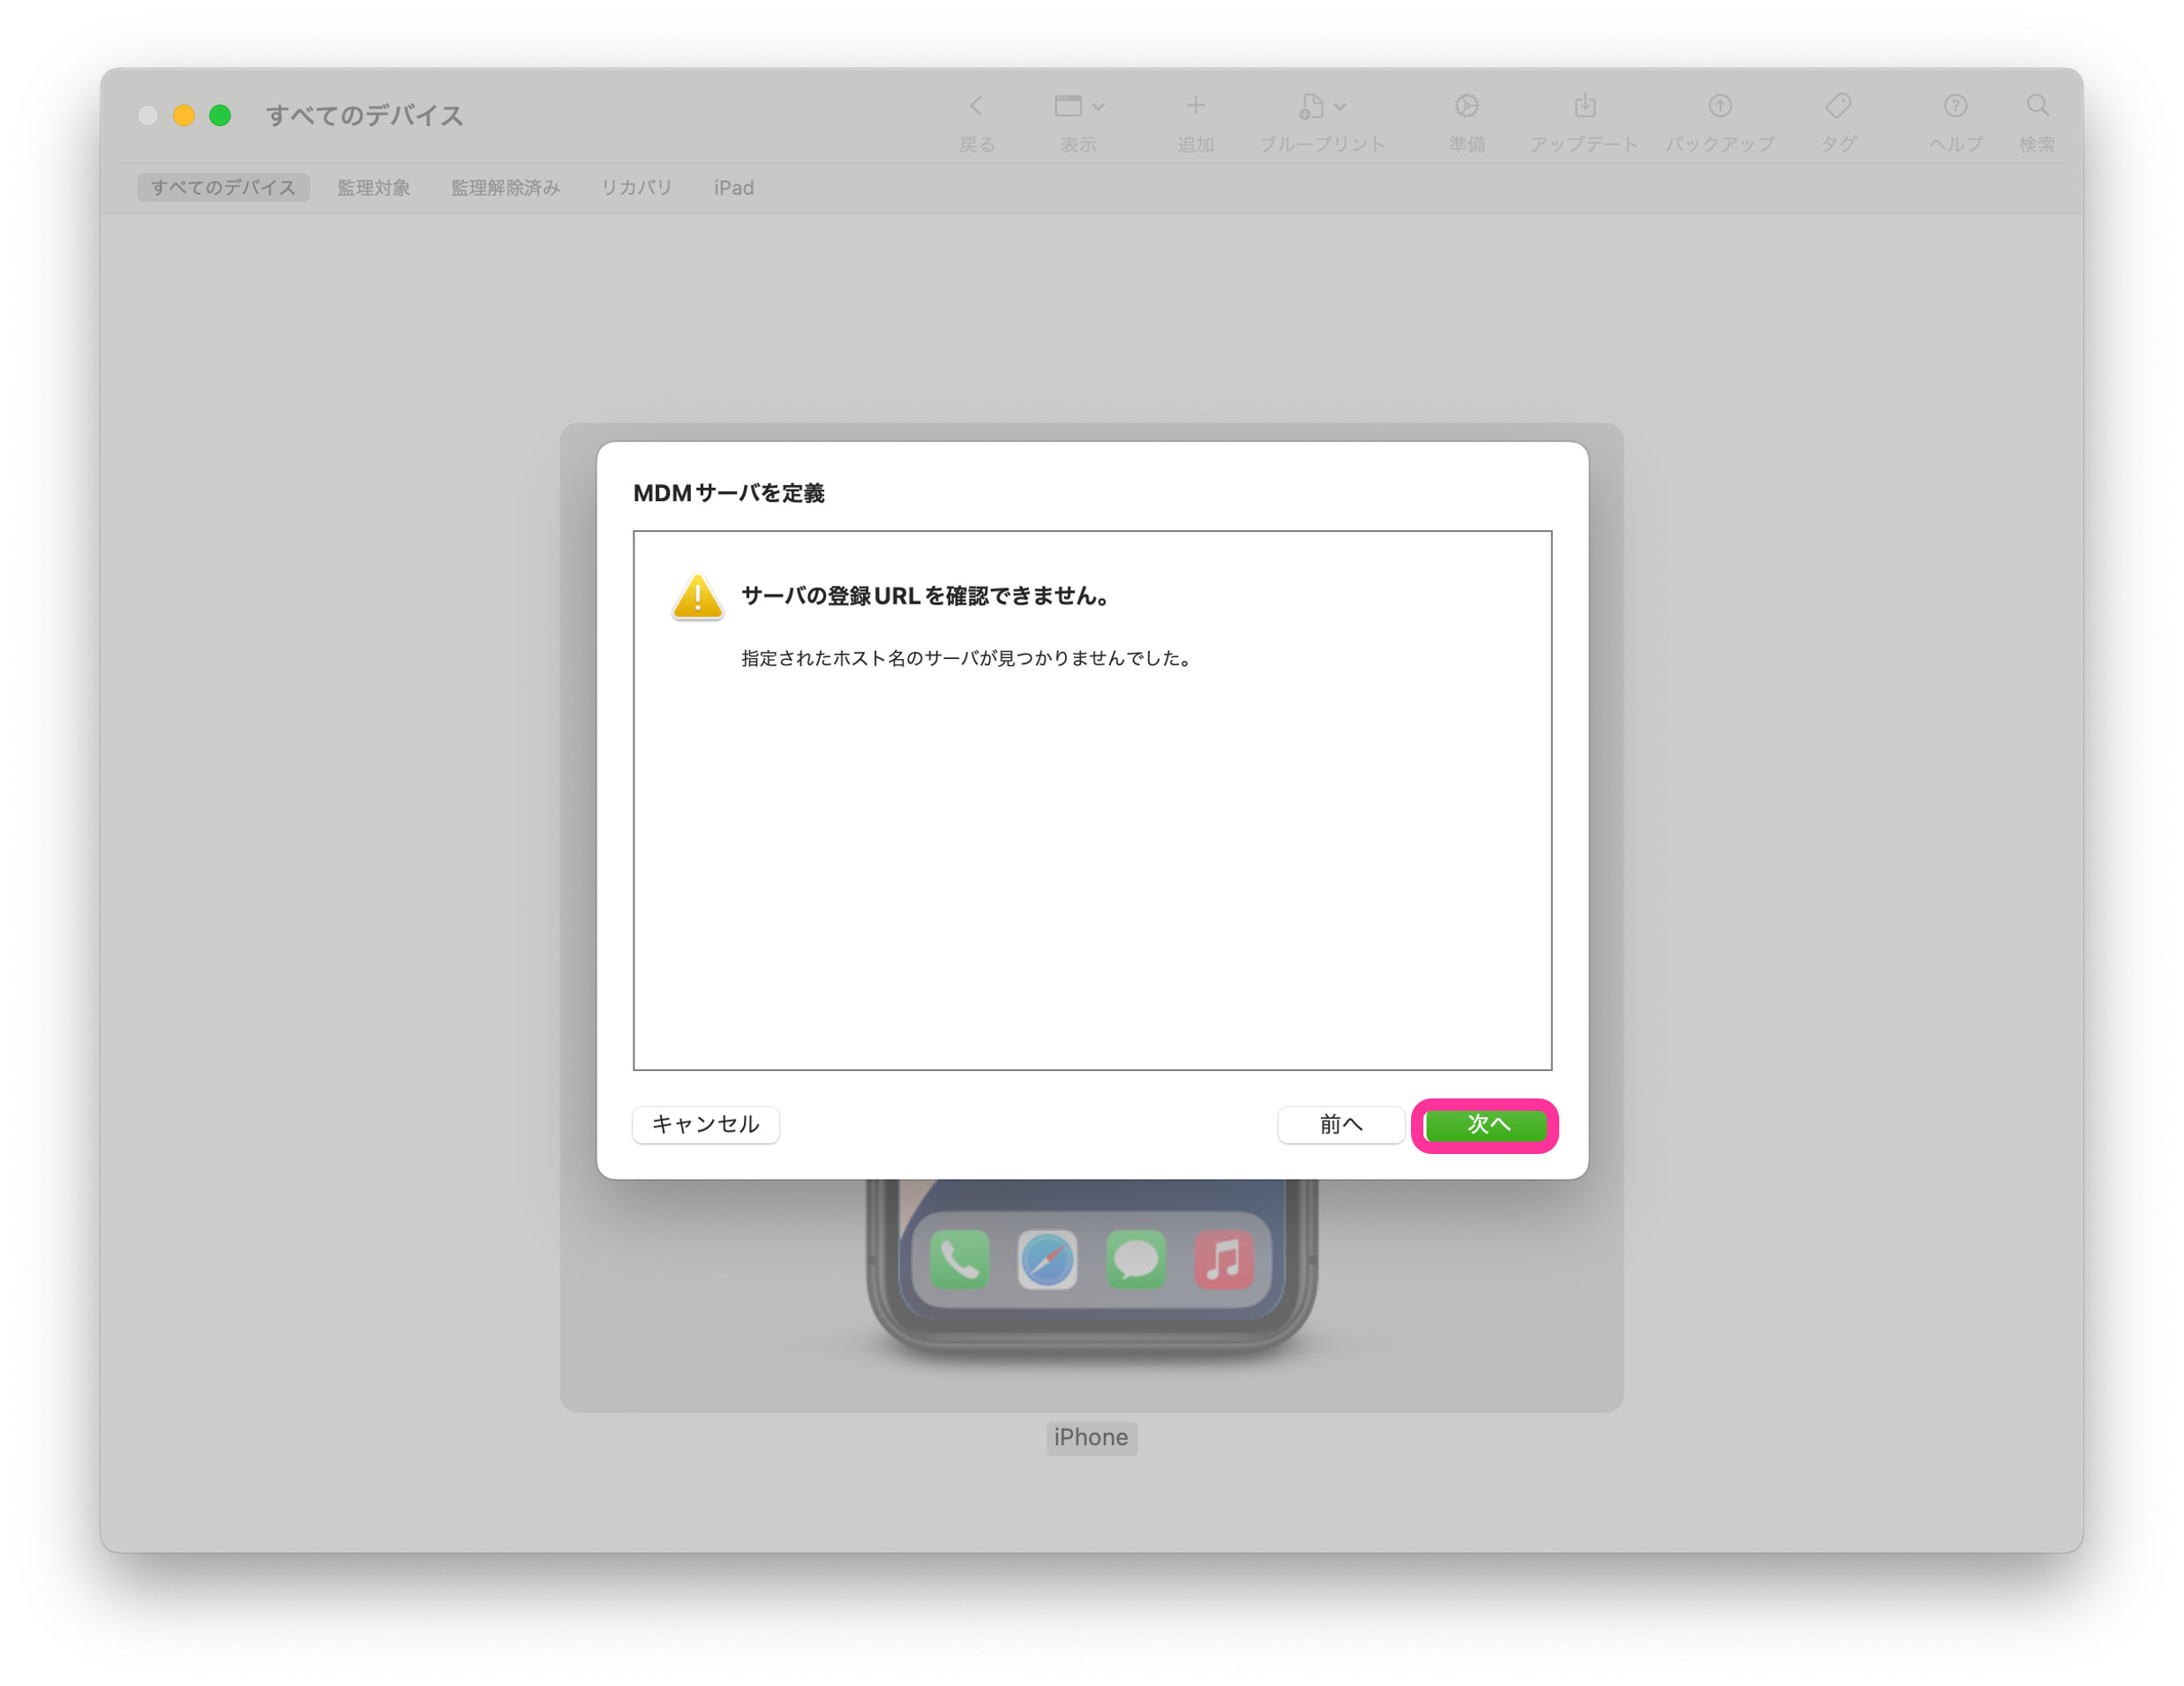Switch to the 監理対象 tab
The width and height of the screenshot is (2184, 1686).
coord(373,188)
